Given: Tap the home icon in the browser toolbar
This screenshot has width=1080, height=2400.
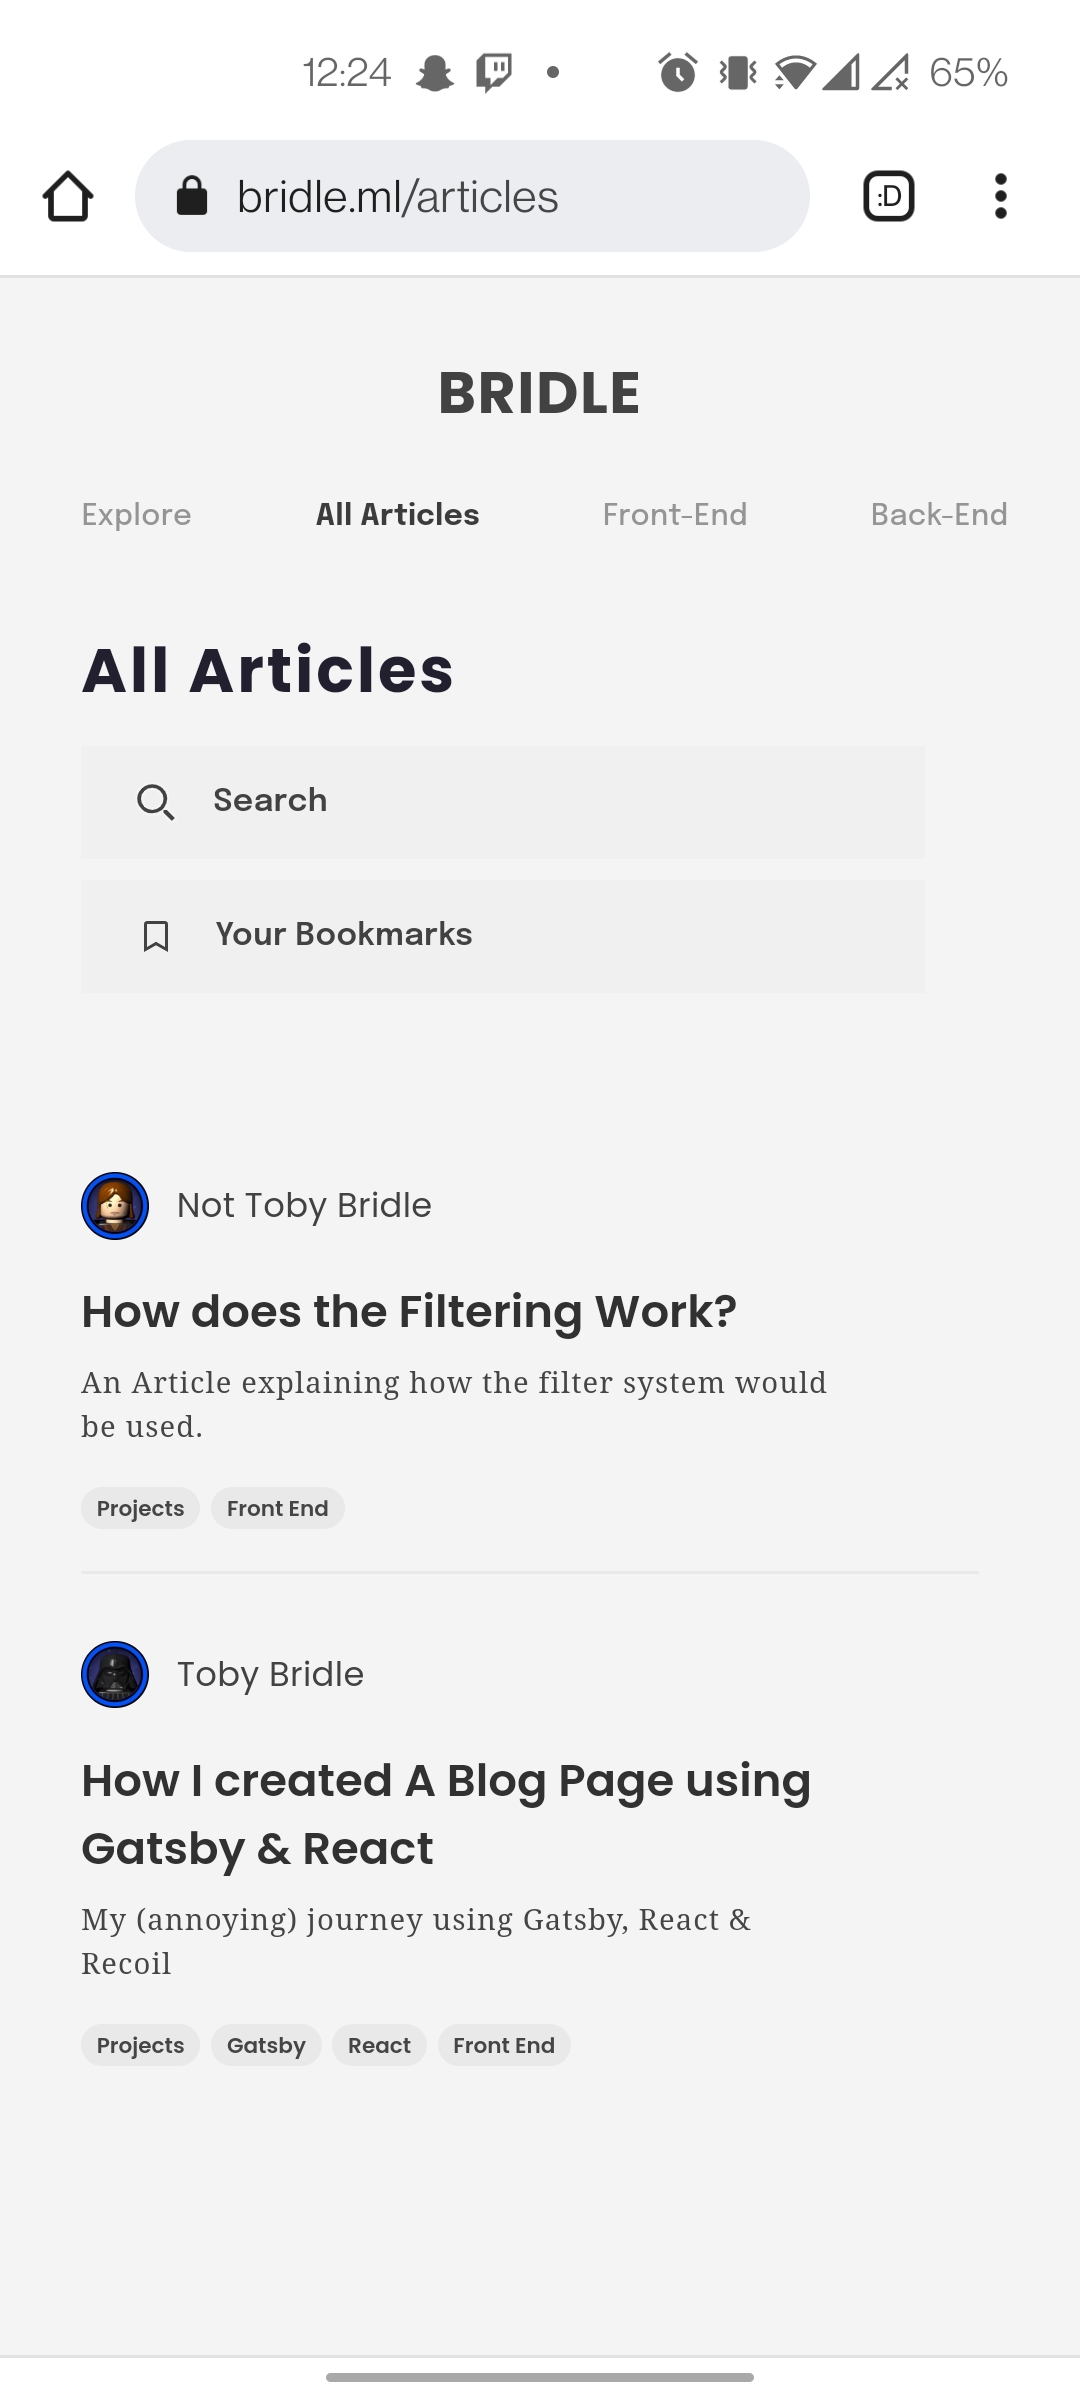Looking at the screenshot, I should pyautogui.click(x=66, y=195).
